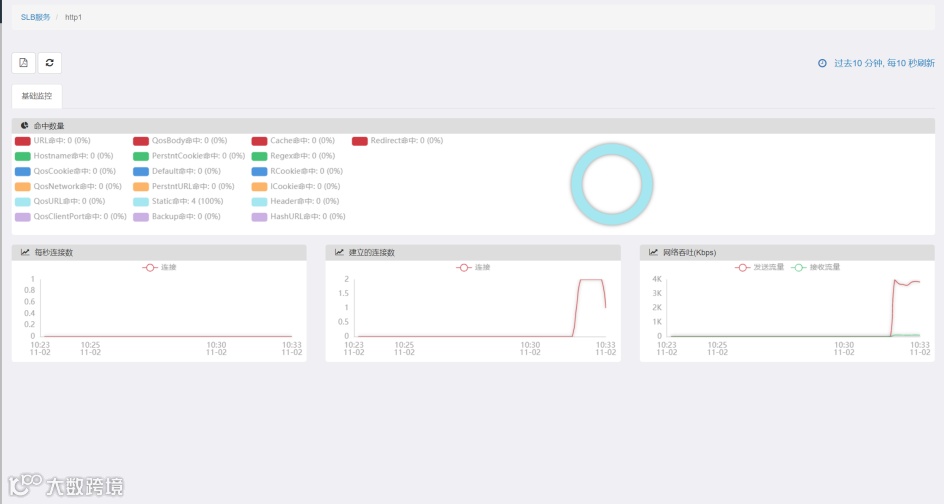Click the clock icon beside refresh interval
This screenshot has height=504, width=944.
[822, 63]
